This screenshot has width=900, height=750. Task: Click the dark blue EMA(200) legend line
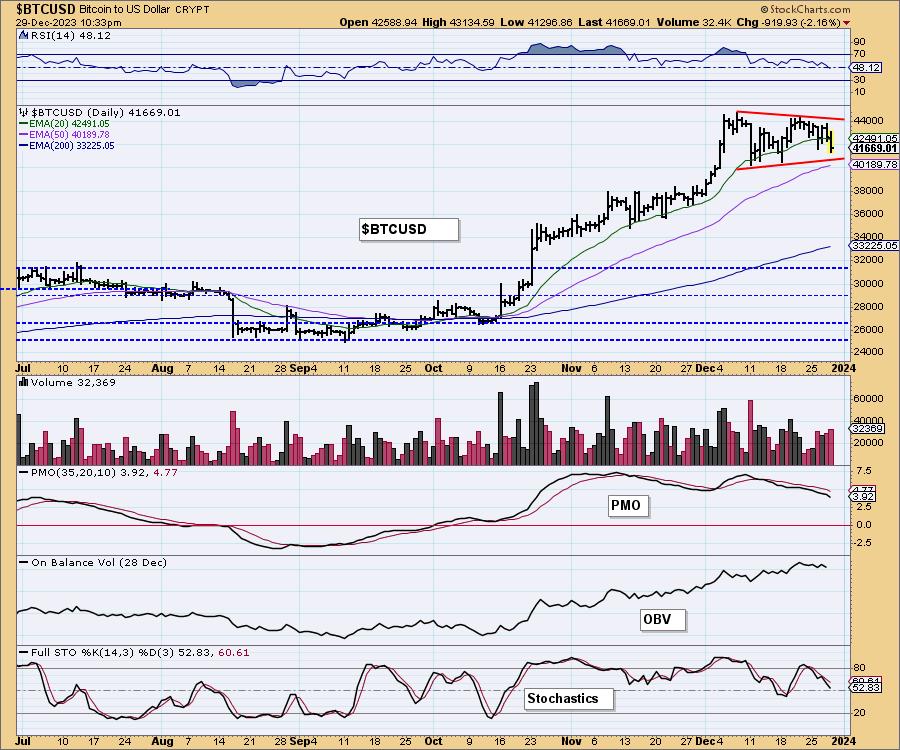coord(24,146)
